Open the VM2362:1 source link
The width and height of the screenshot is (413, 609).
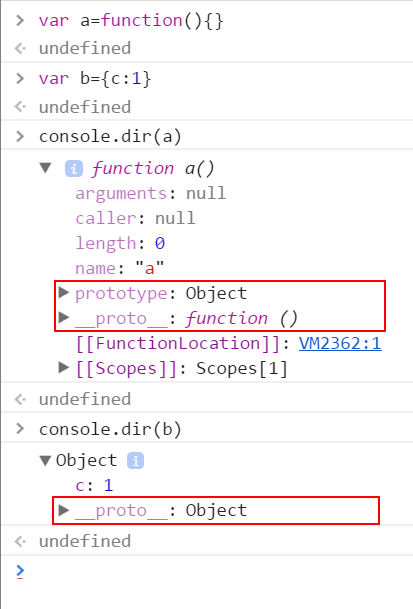pyautogui.click(x=340, y=343)
